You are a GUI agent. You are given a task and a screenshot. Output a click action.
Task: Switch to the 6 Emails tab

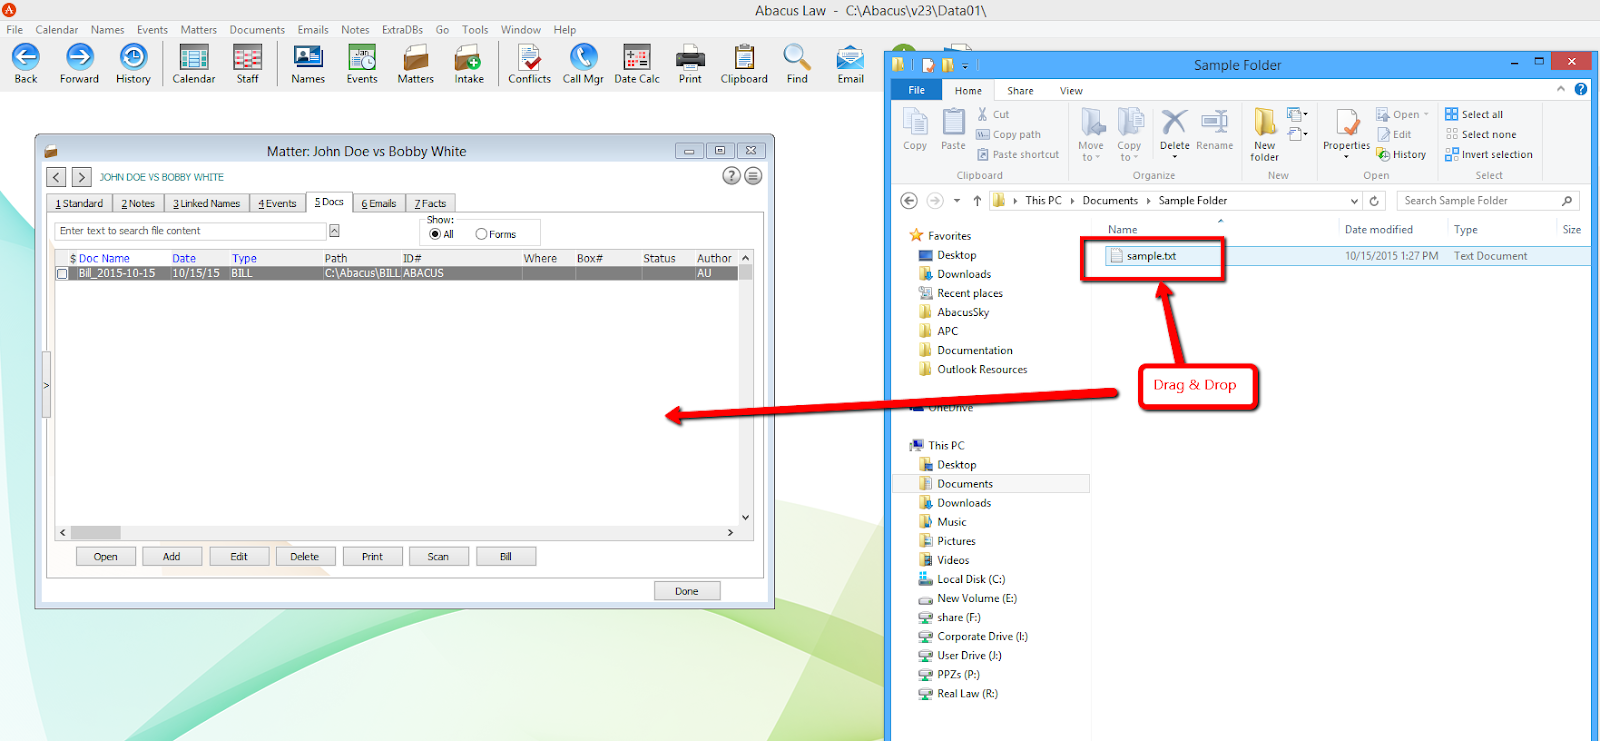click(379, 203)
